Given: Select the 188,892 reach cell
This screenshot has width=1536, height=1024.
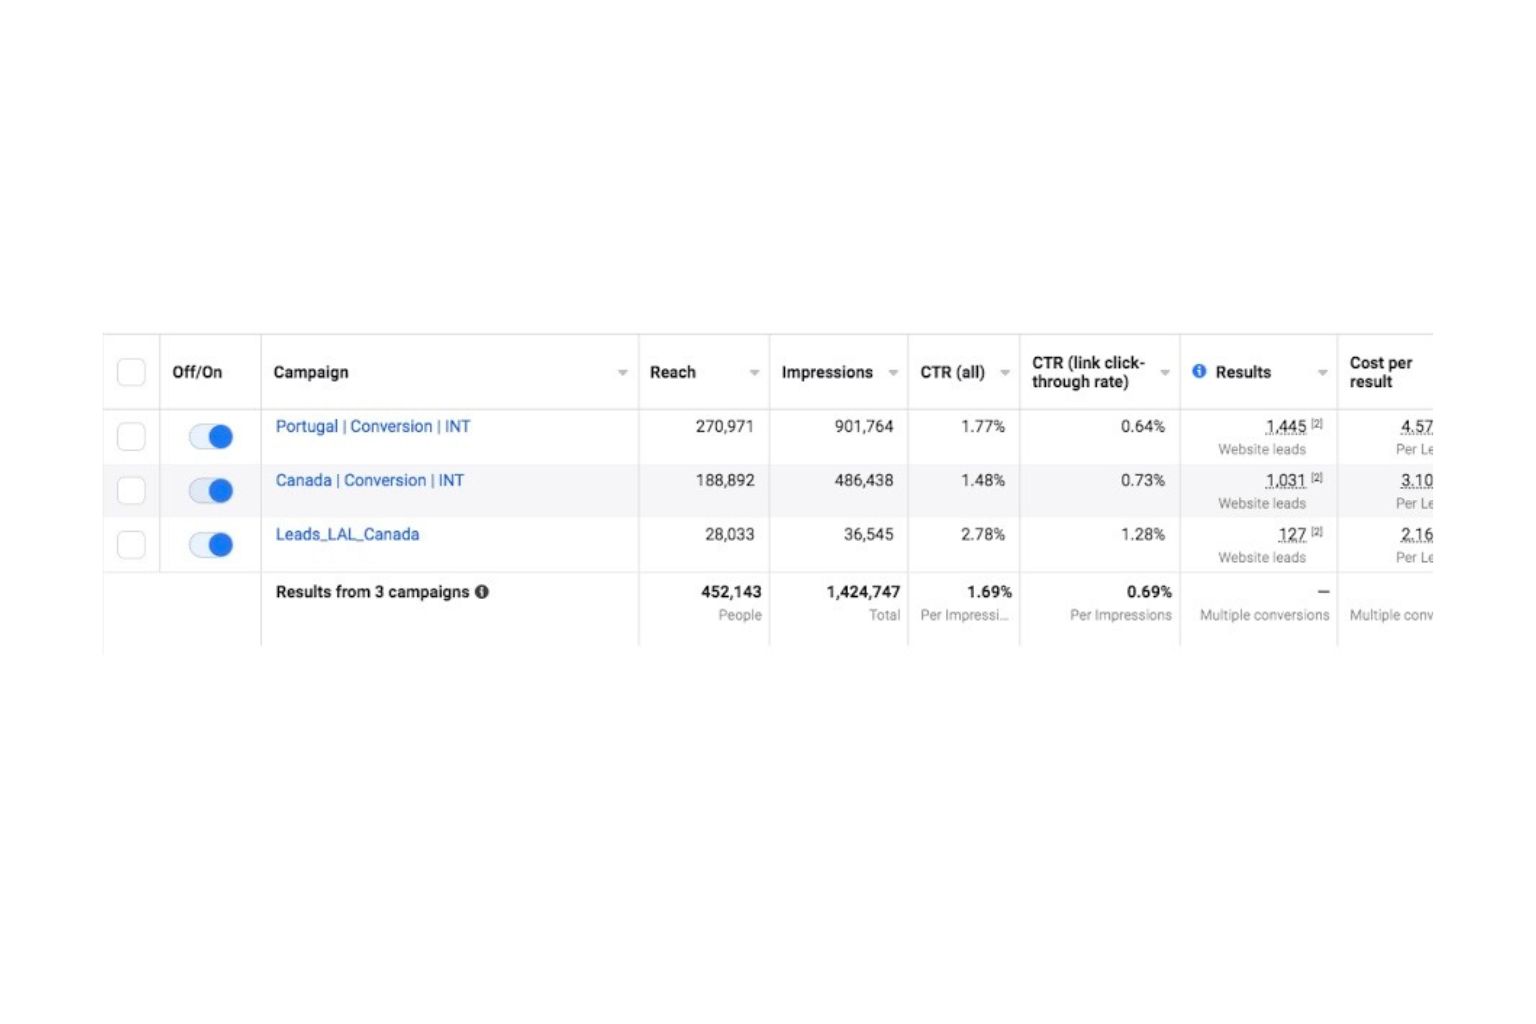Looking at the screenshot, I should coord(725,480).
